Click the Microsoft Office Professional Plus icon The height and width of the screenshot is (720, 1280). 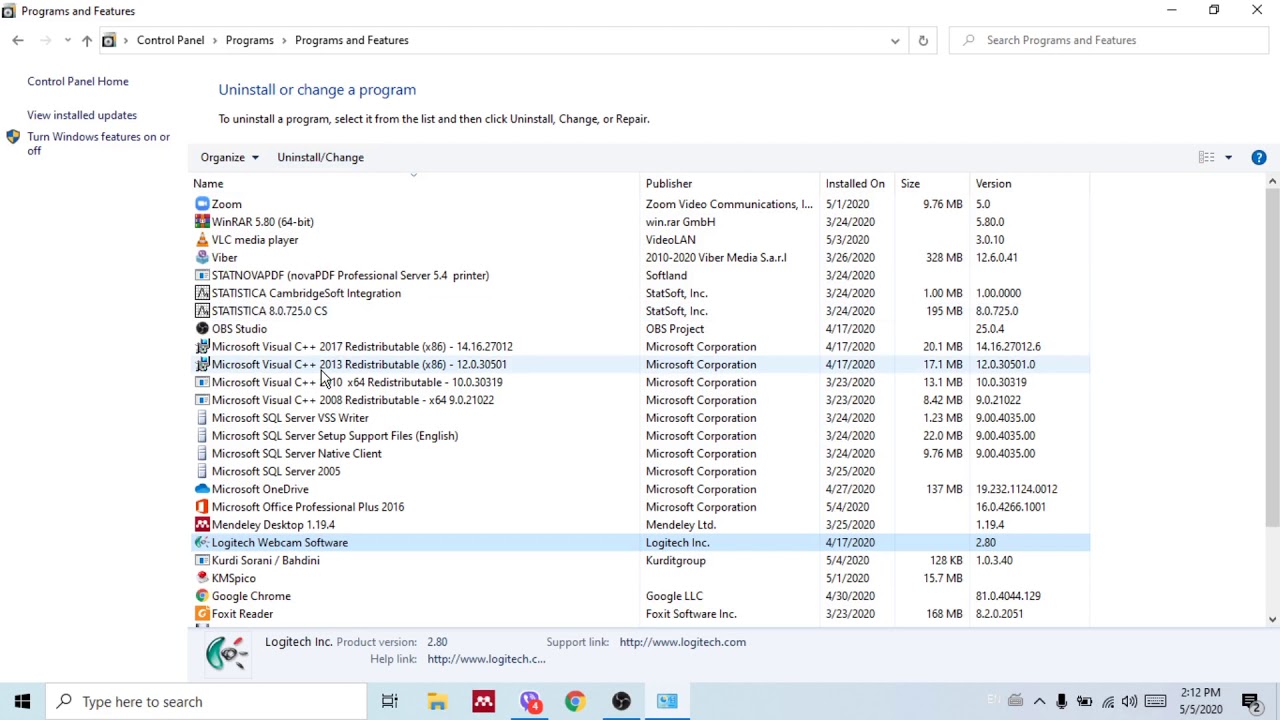(x=202, y=507)
